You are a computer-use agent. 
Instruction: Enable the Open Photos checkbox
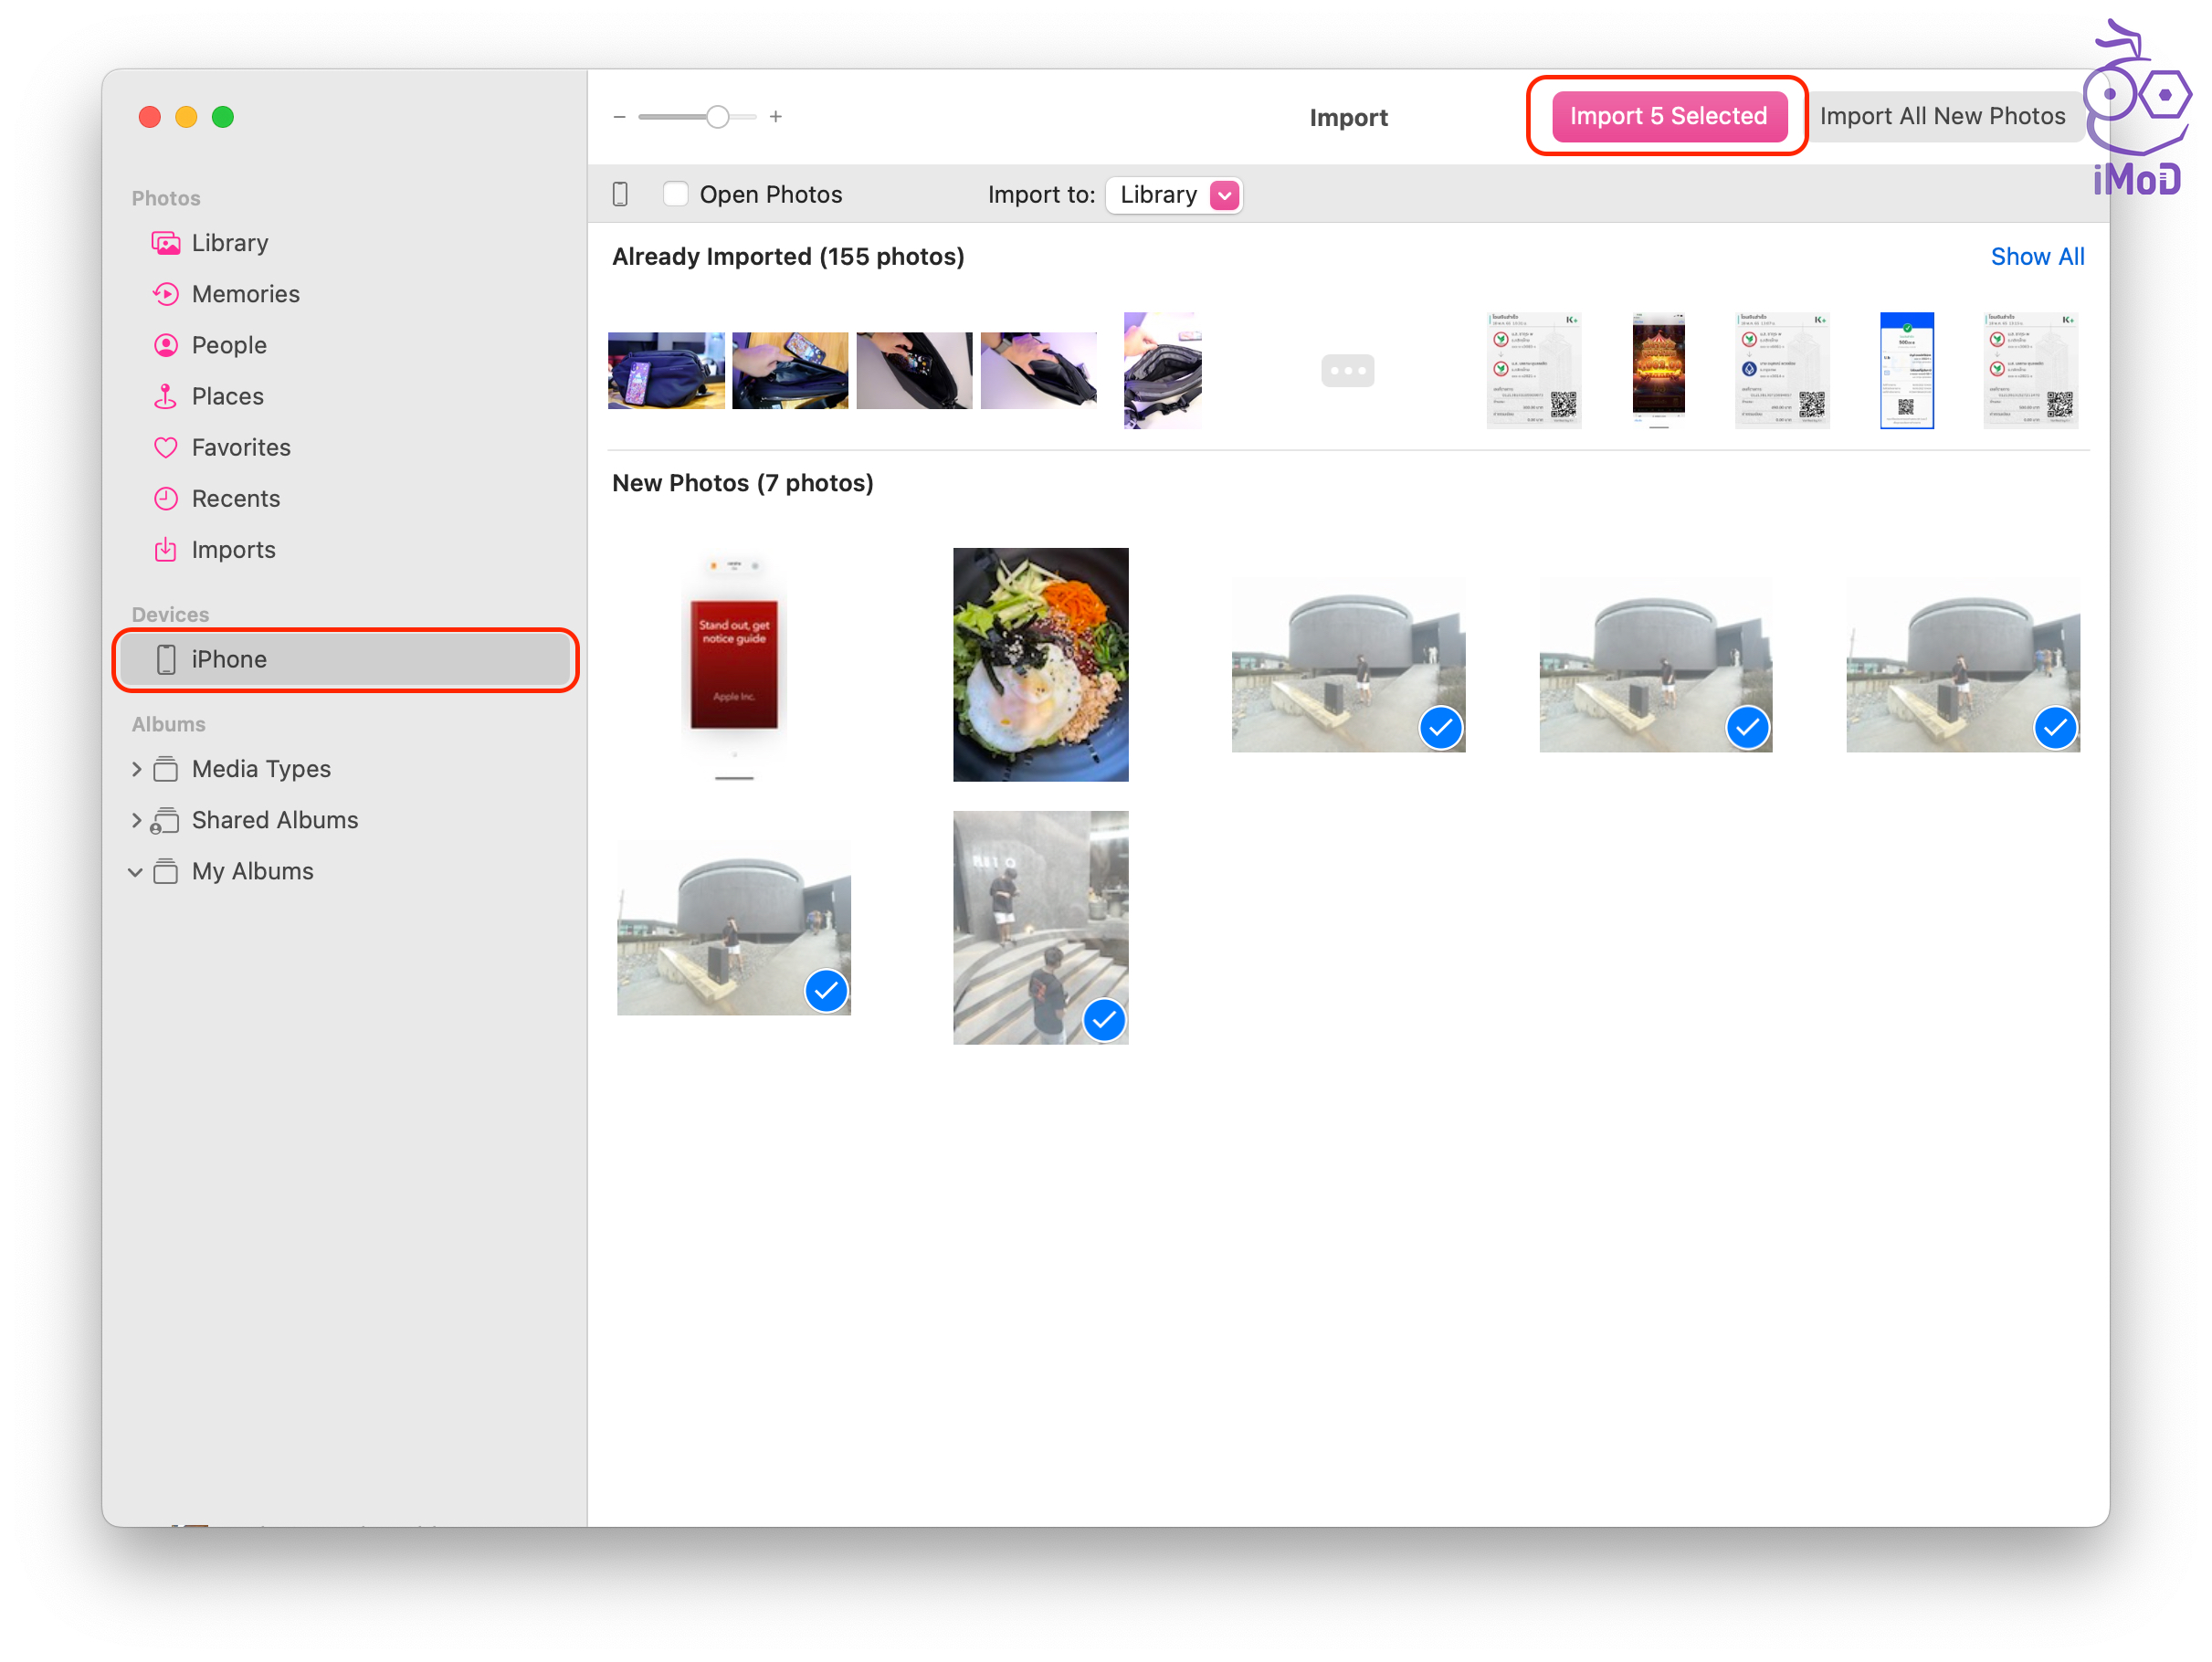(x=676, y=194)
